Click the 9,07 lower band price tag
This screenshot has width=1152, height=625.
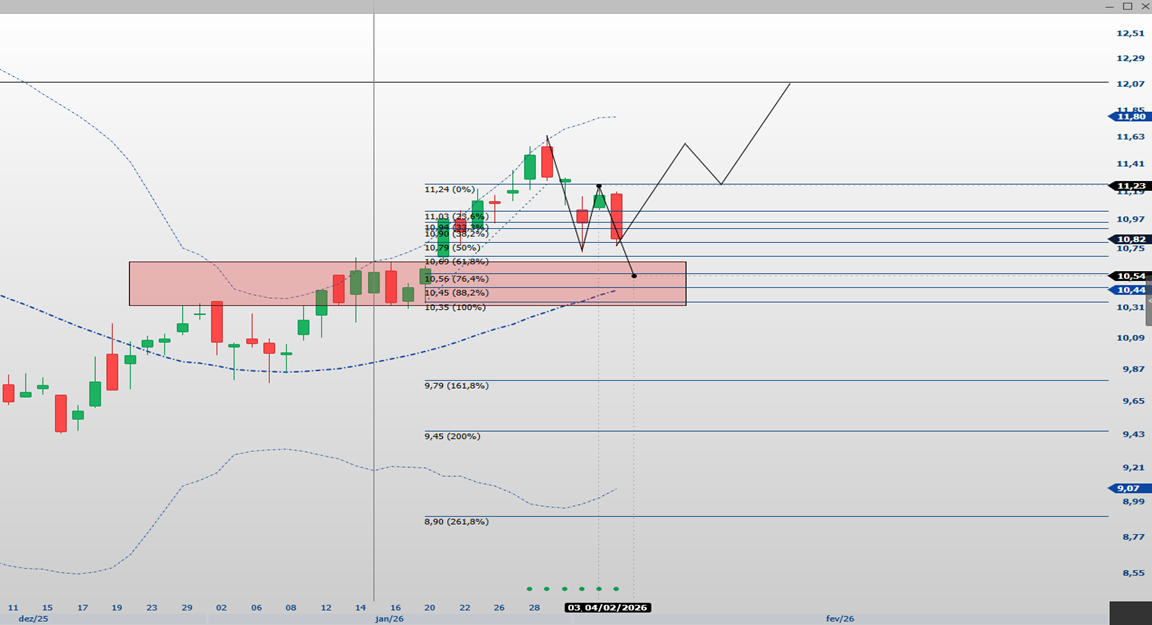[x=1130, y=488]
